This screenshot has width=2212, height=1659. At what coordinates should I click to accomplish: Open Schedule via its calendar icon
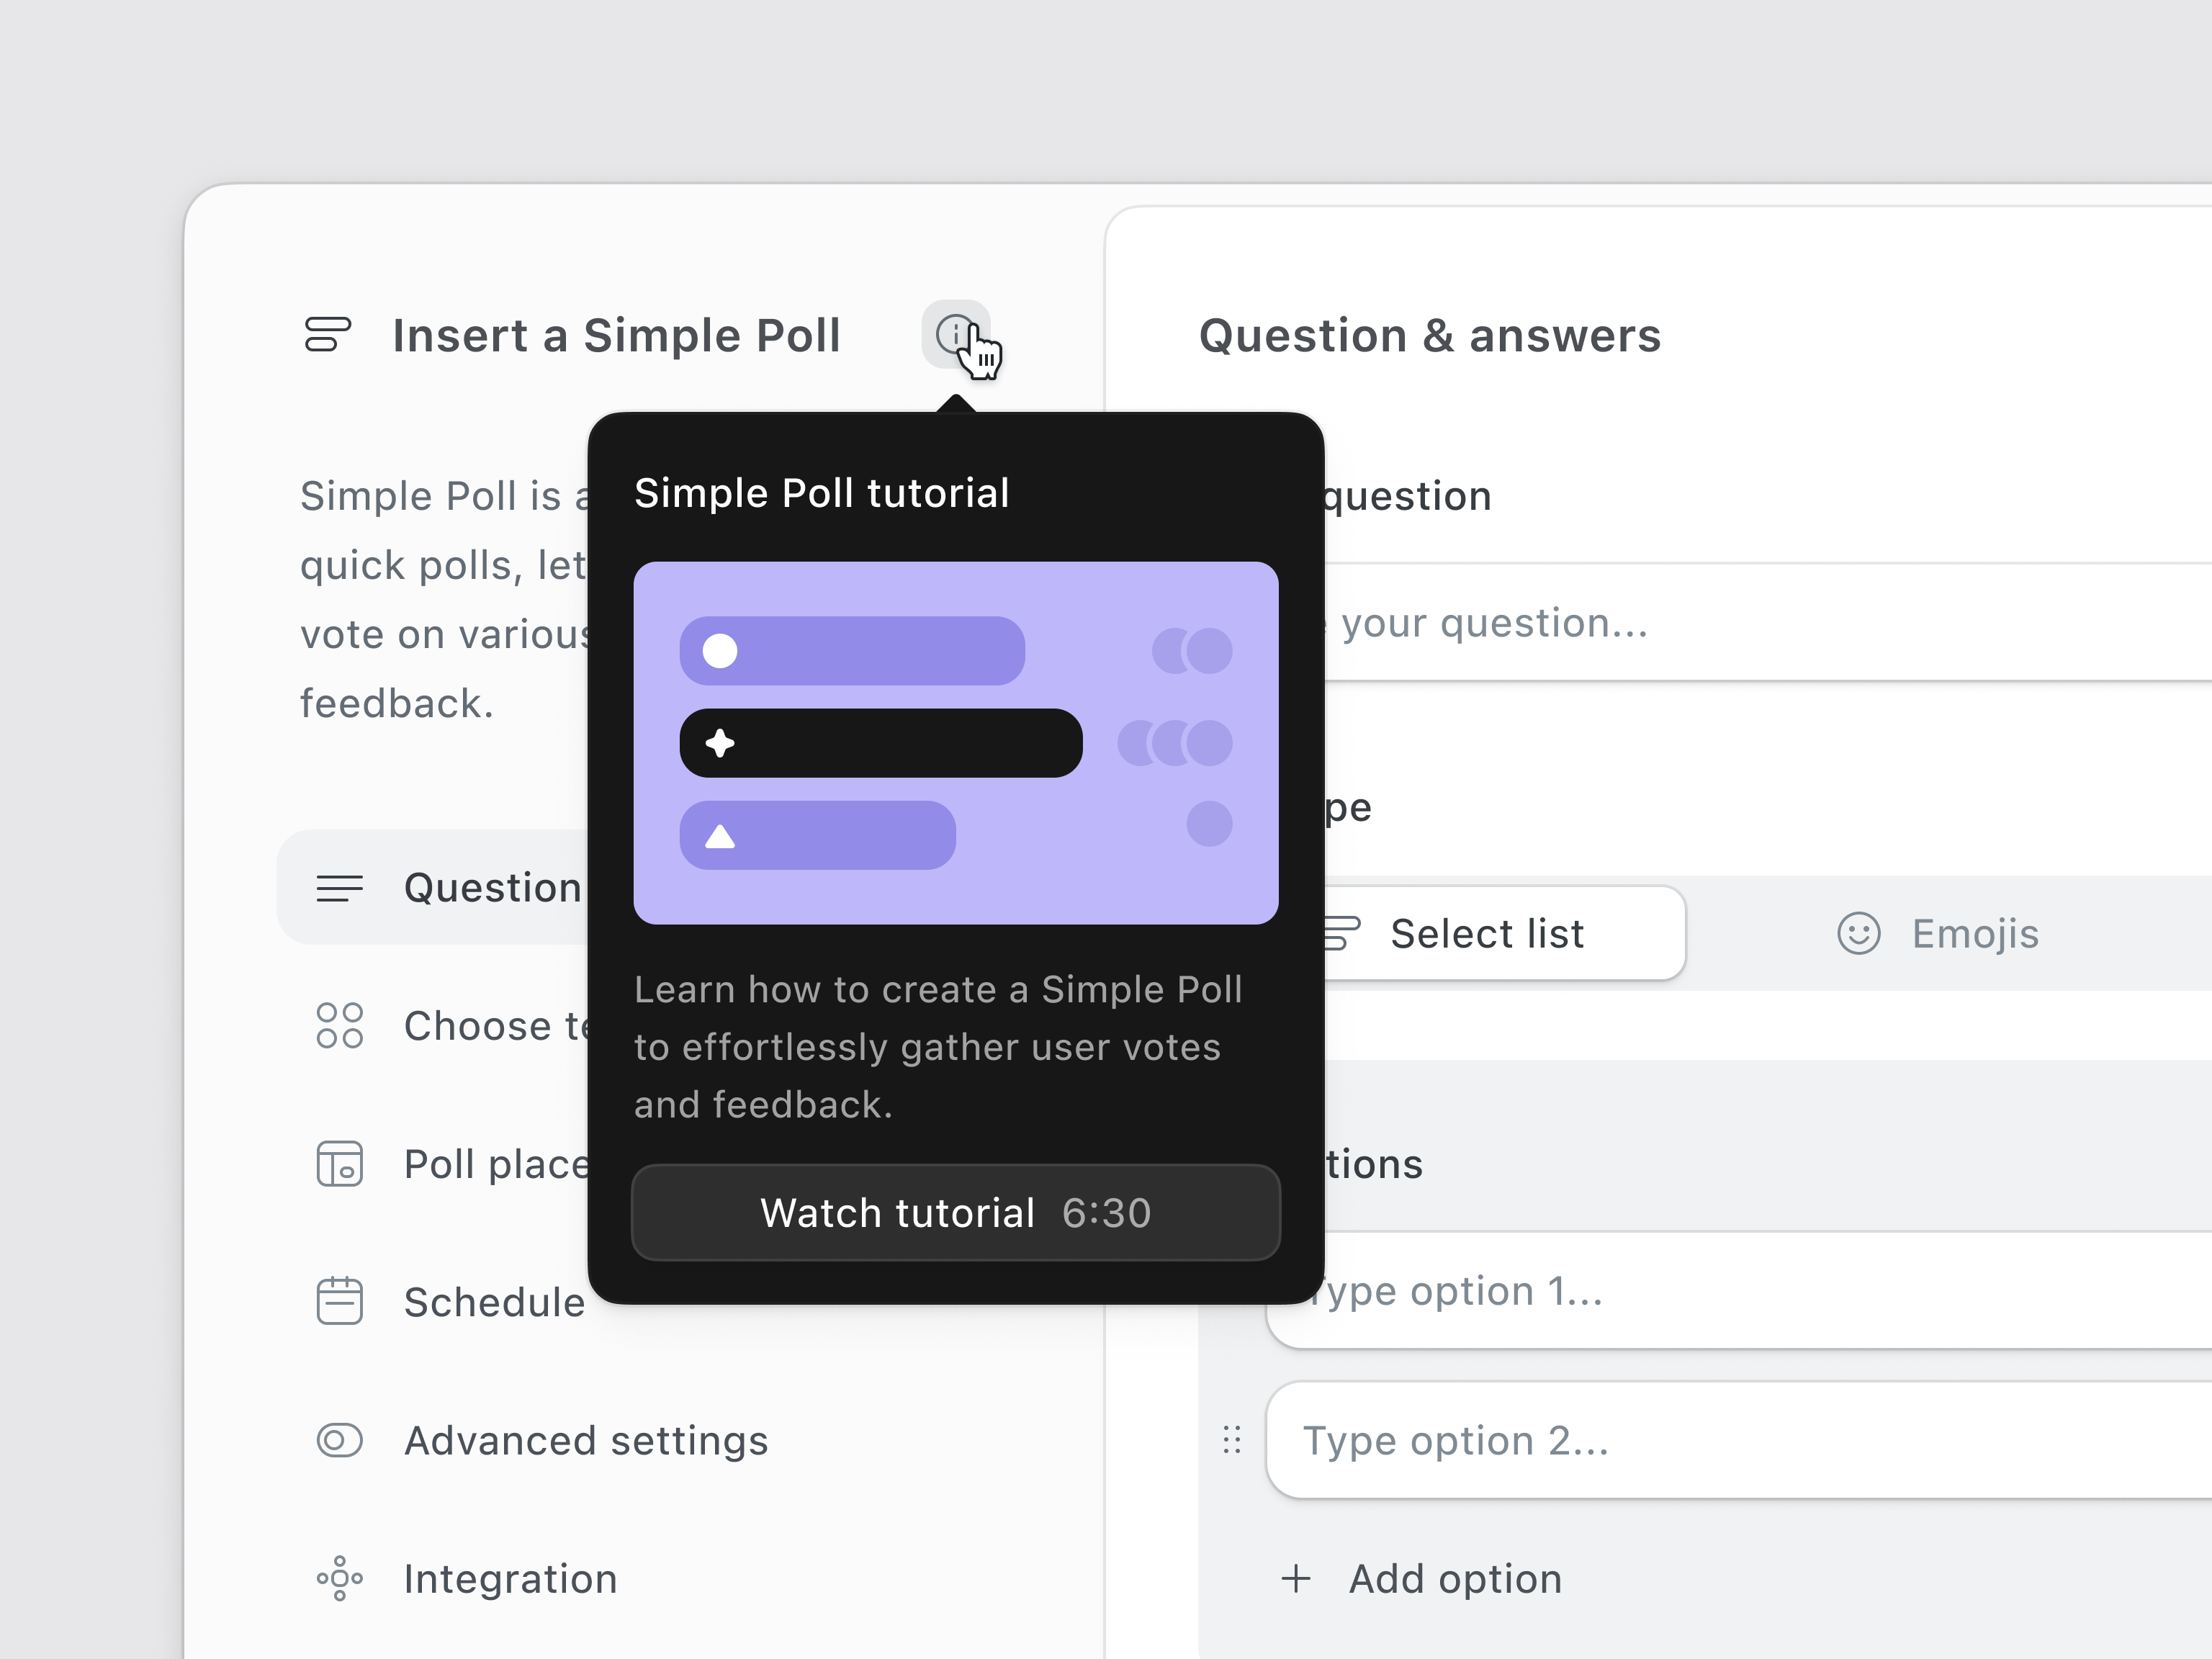(339, 1301)
